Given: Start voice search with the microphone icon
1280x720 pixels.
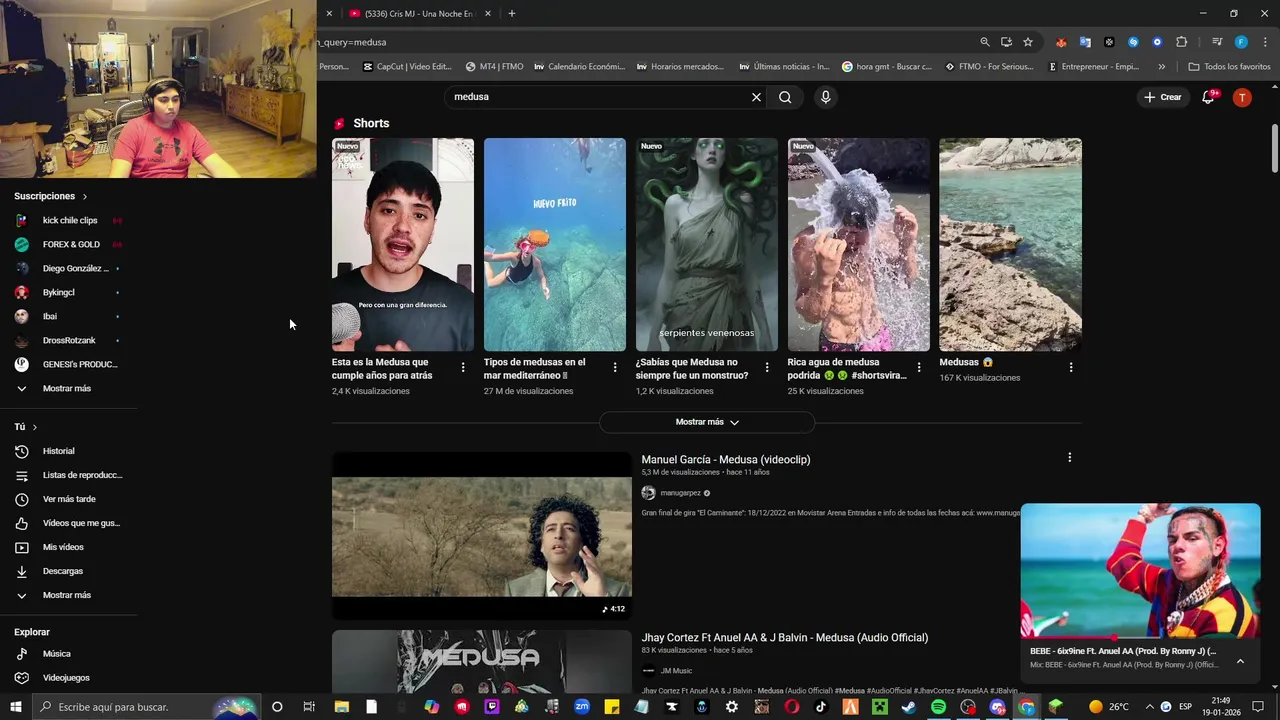Looking at the screenshot, I should [825, 97].
